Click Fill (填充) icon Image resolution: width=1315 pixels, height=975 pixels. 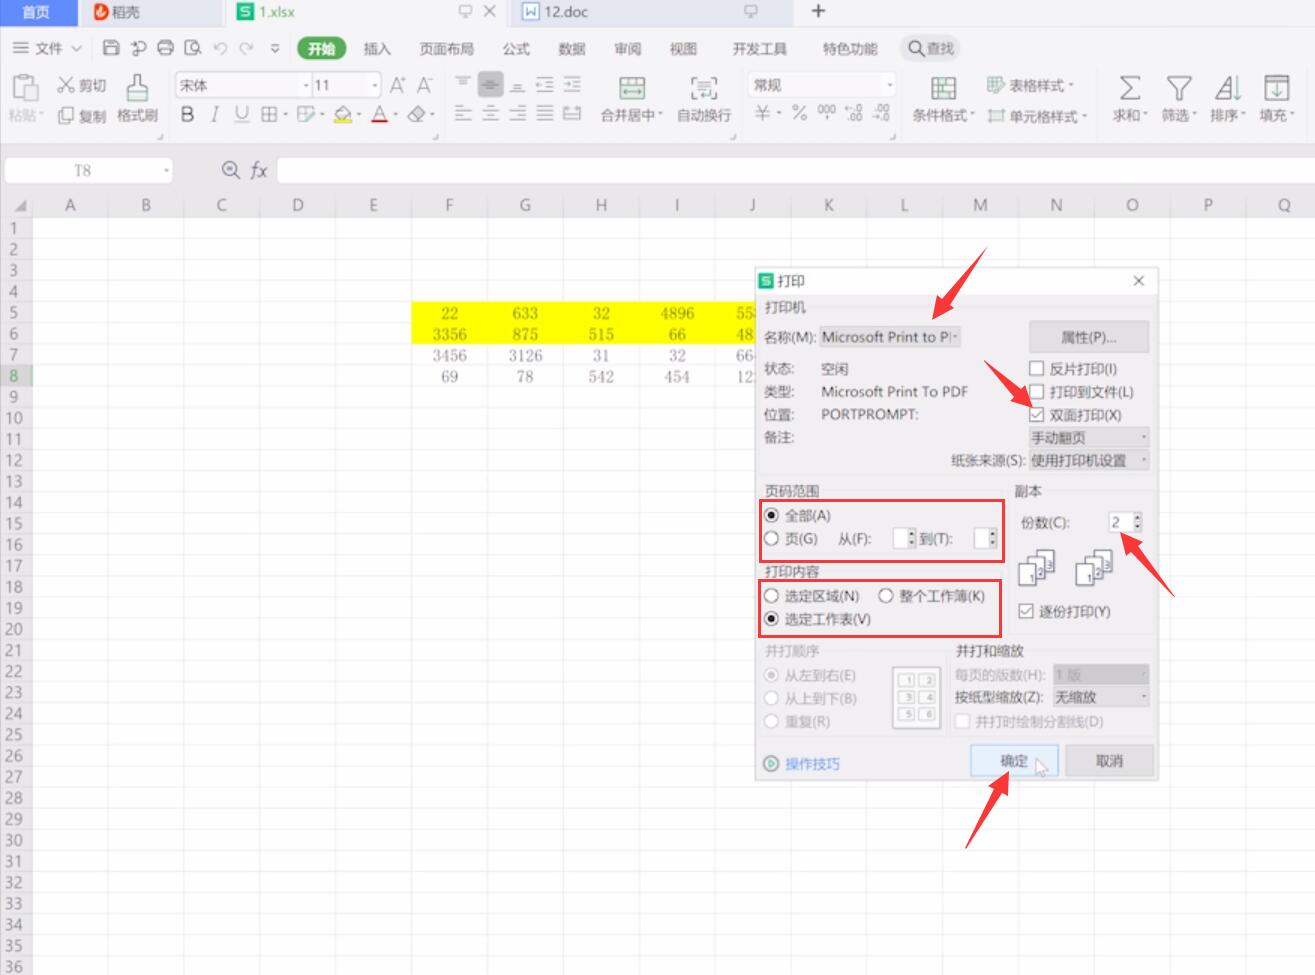(1276, 88)
